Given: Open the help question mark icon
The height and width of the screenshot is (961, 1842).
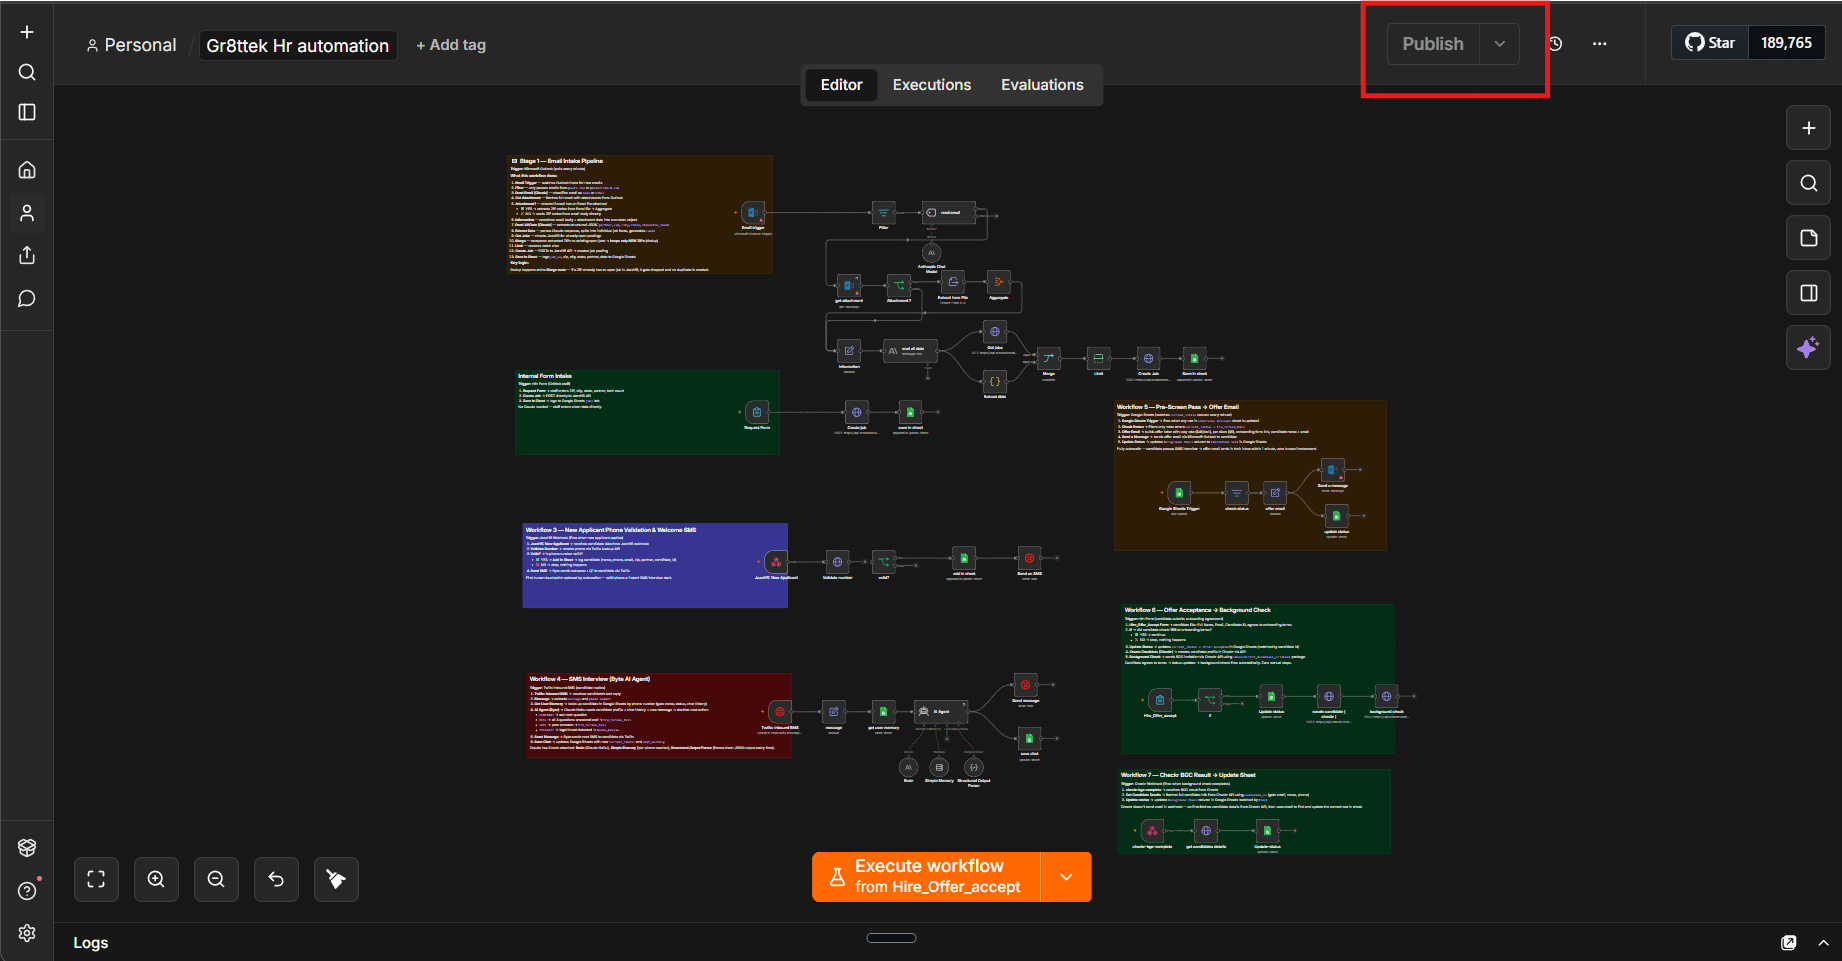Looking at the screenshot, I should point(27,891).
